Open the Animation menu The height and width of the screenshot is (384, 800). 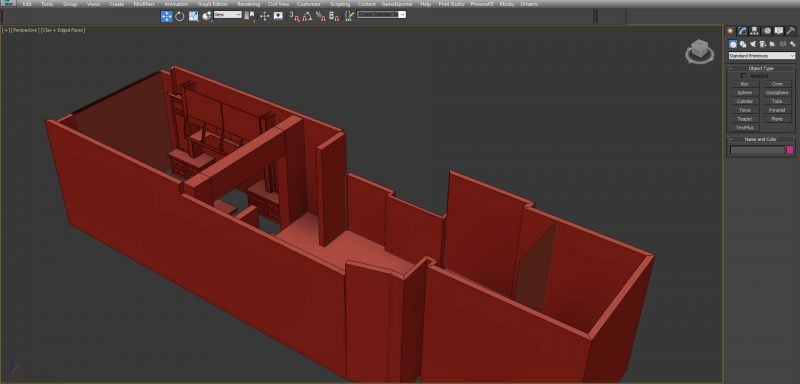[x=176, y=4]
